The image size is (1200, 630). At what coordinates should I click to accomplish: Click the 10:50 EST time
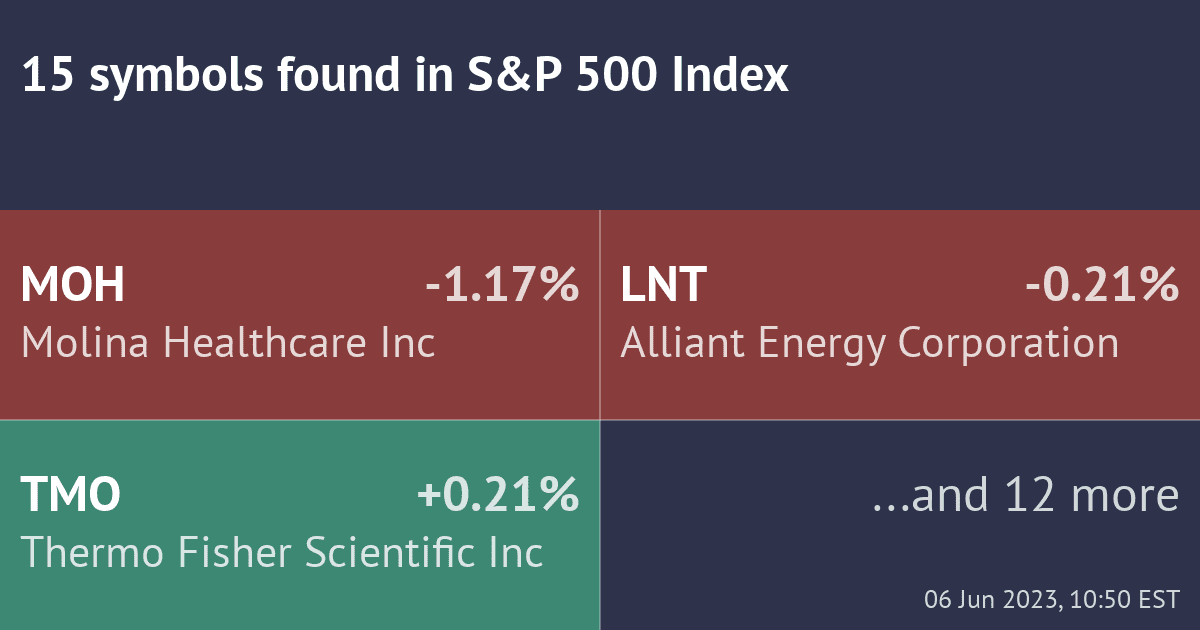1124,601
